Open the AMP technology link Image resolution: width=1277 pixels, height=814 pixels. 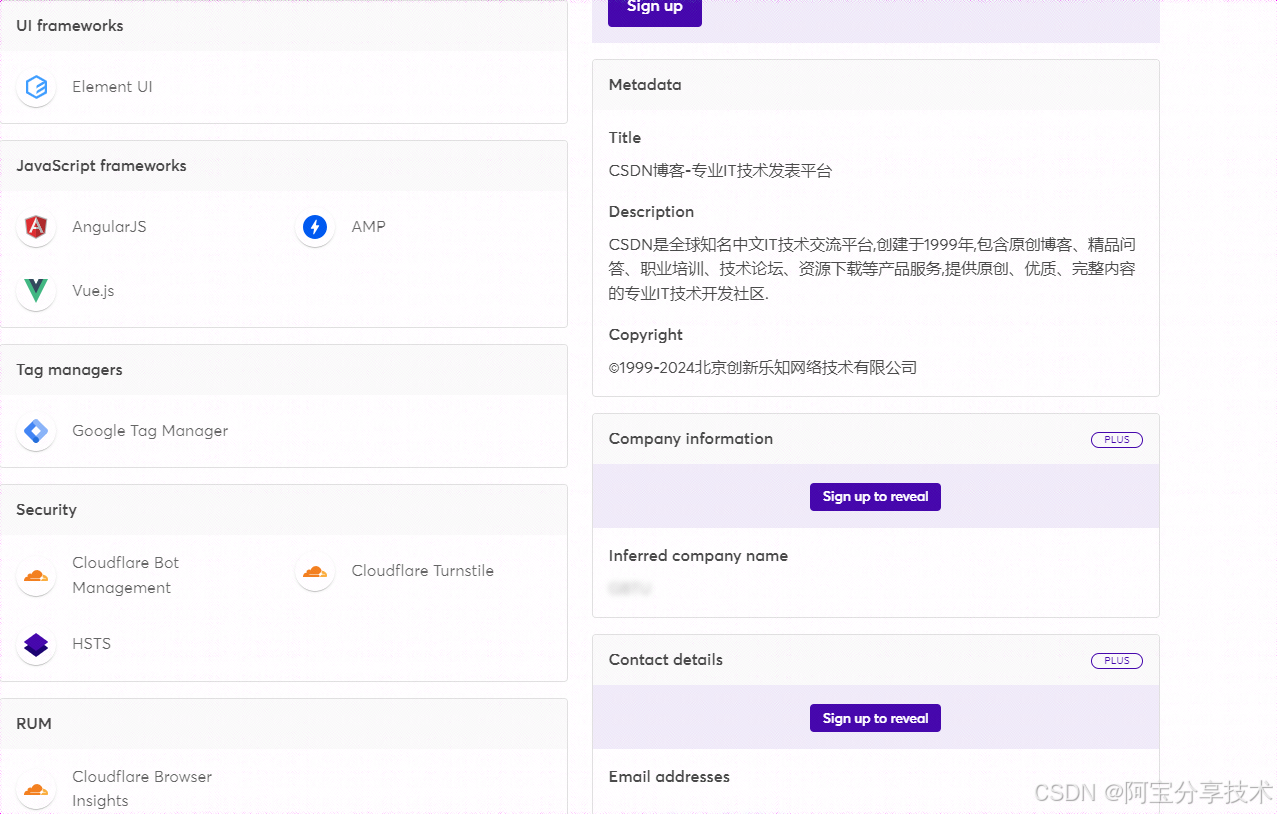click(x=368, y=227)
